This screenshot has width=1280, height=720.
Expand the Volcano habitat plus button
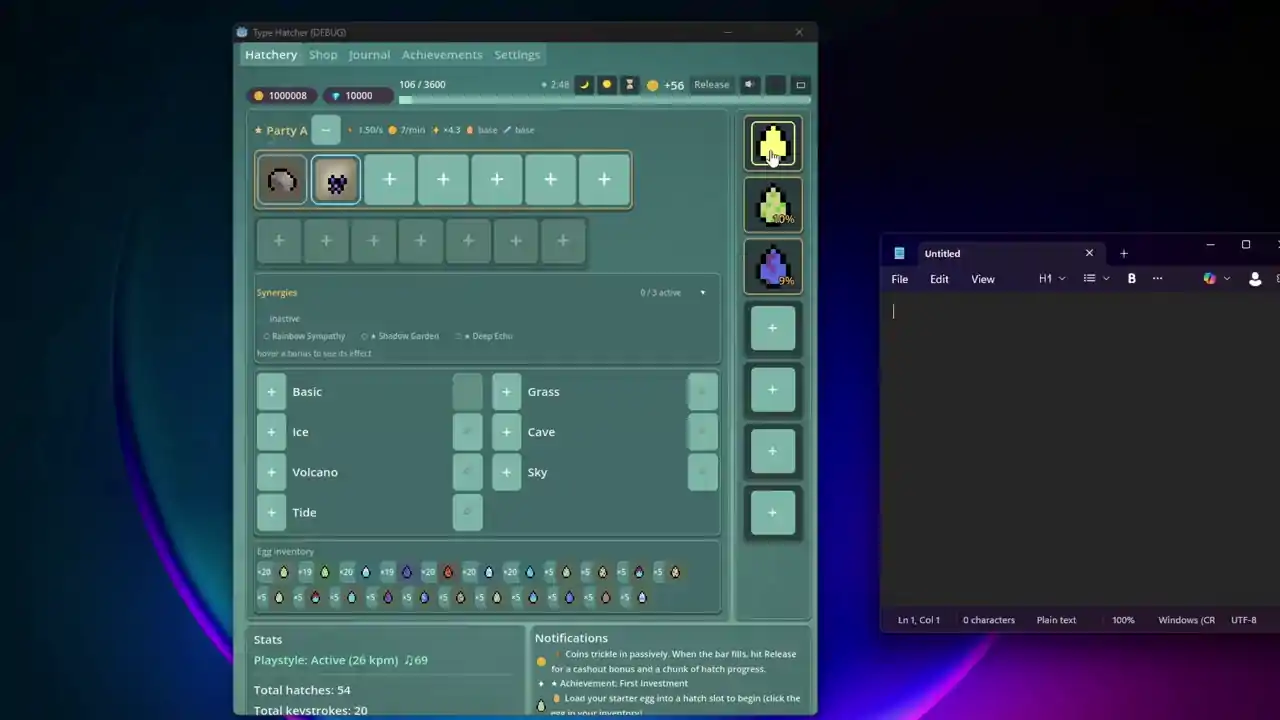coord(271,472)
